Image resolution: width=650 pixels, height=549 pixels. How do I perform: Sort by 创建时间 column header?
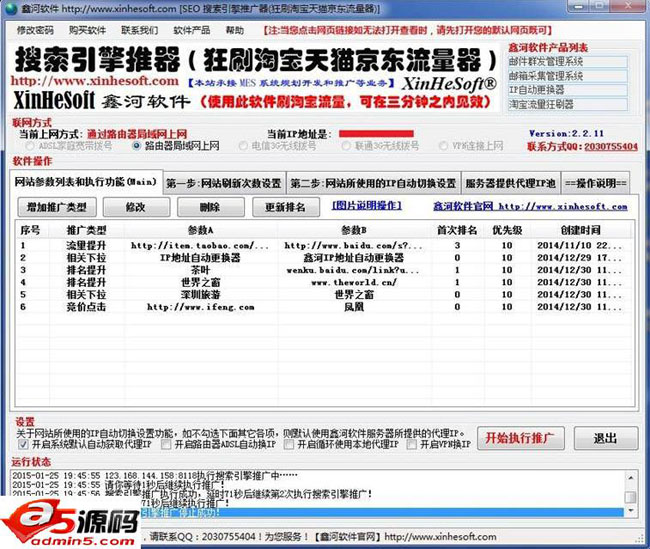tap(581, 230)
